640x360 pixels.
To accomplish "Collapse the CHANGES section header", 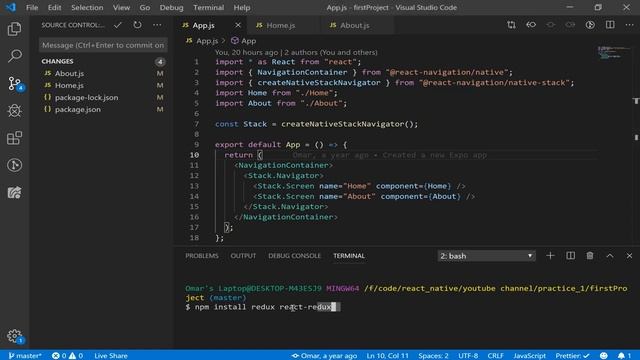I will coord(102,61).
